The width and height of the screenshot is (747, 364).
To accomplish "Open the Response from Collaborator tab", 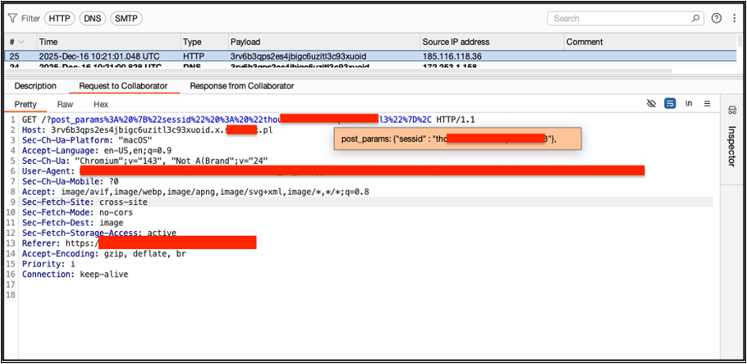I will 242,86.
